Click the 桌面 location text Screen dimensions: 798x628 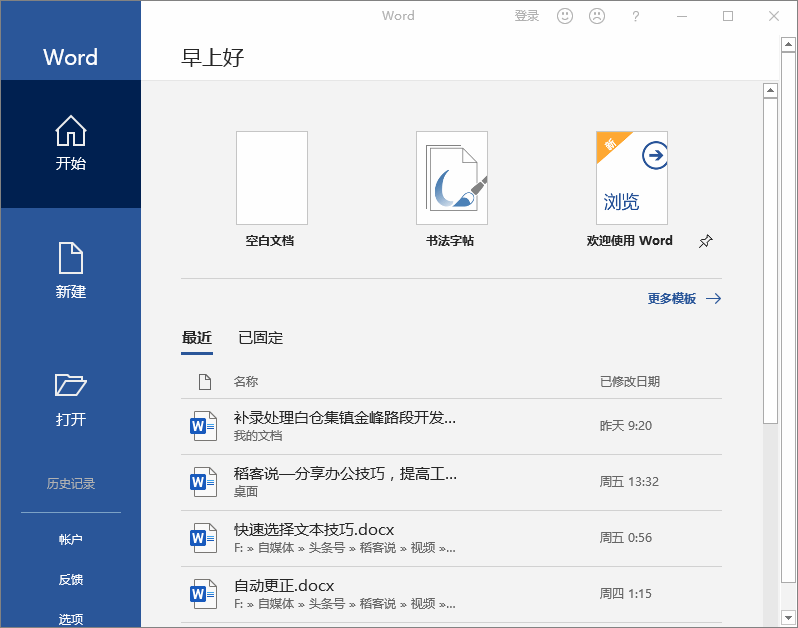[x=246, y=492]
